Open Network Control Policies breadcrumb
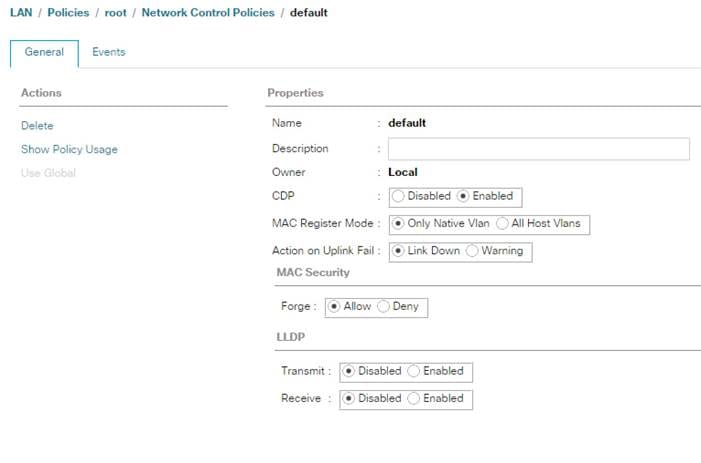 pos(208,13)
